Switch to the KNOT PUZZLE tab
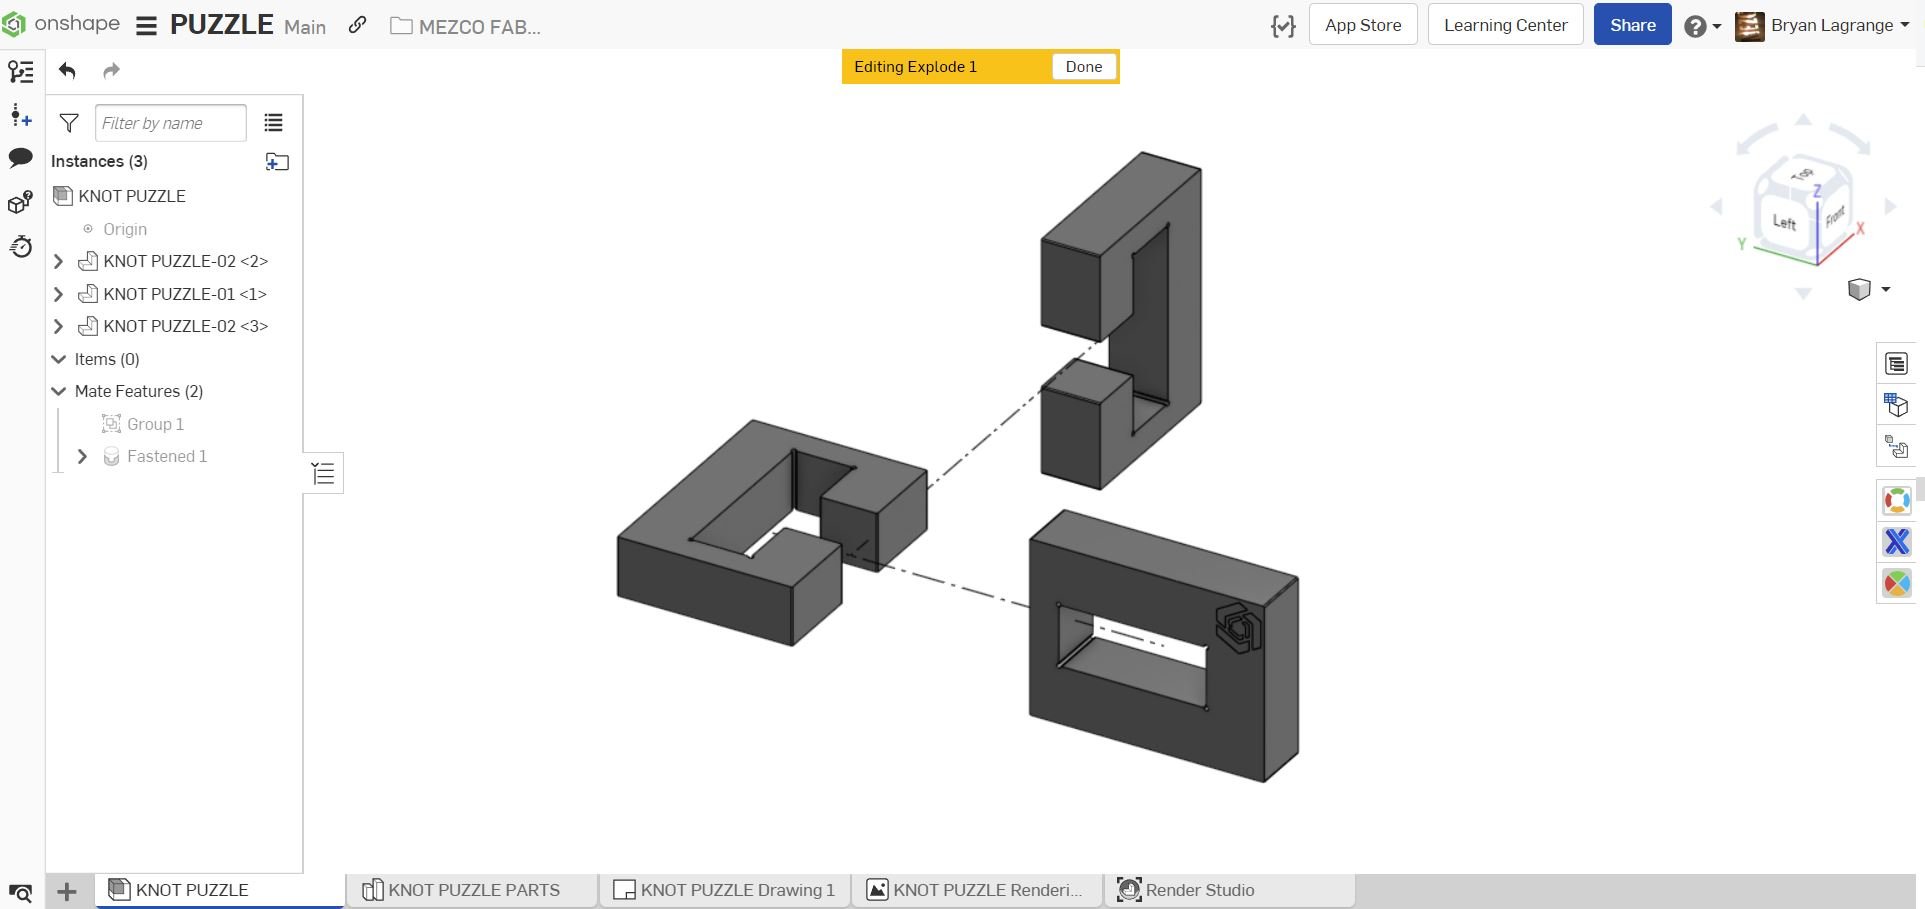The width and height of the screenshot is (1925, 909). [220, 890]
